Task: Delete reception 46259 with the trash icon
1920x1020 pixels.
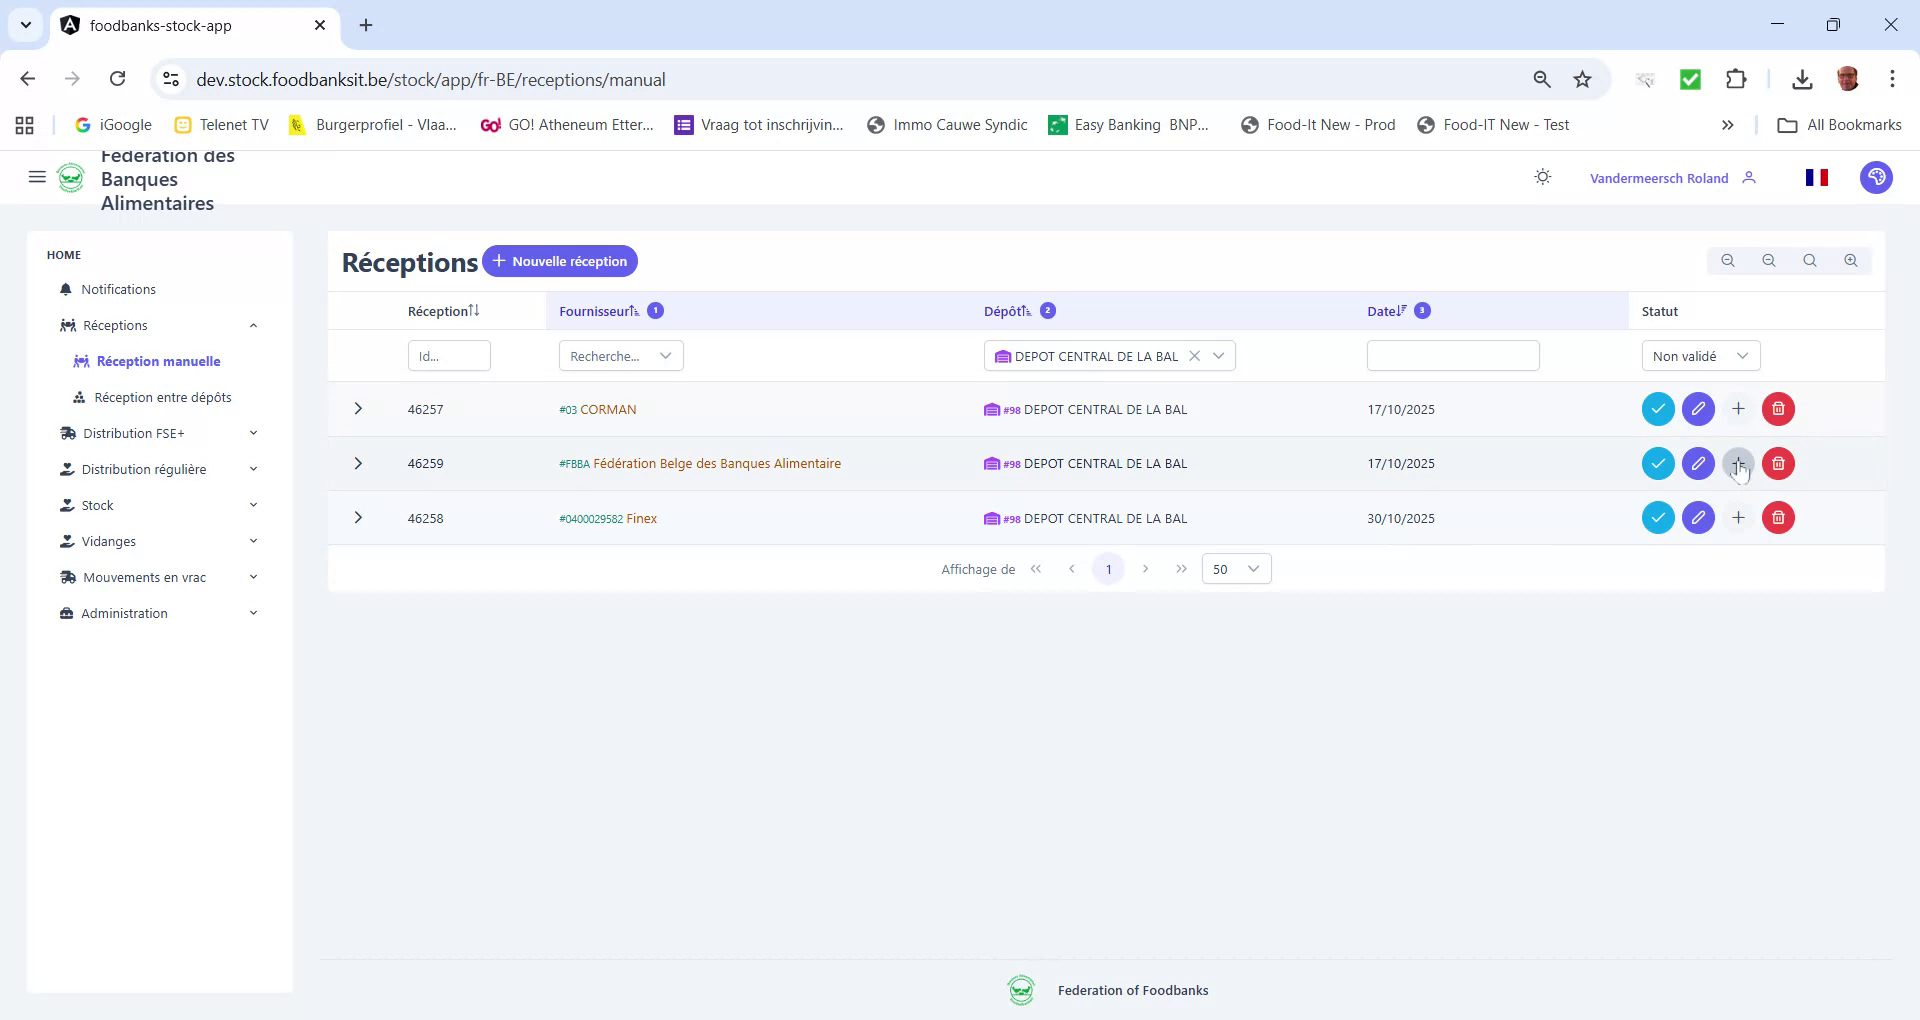Action: (1778, 463)
